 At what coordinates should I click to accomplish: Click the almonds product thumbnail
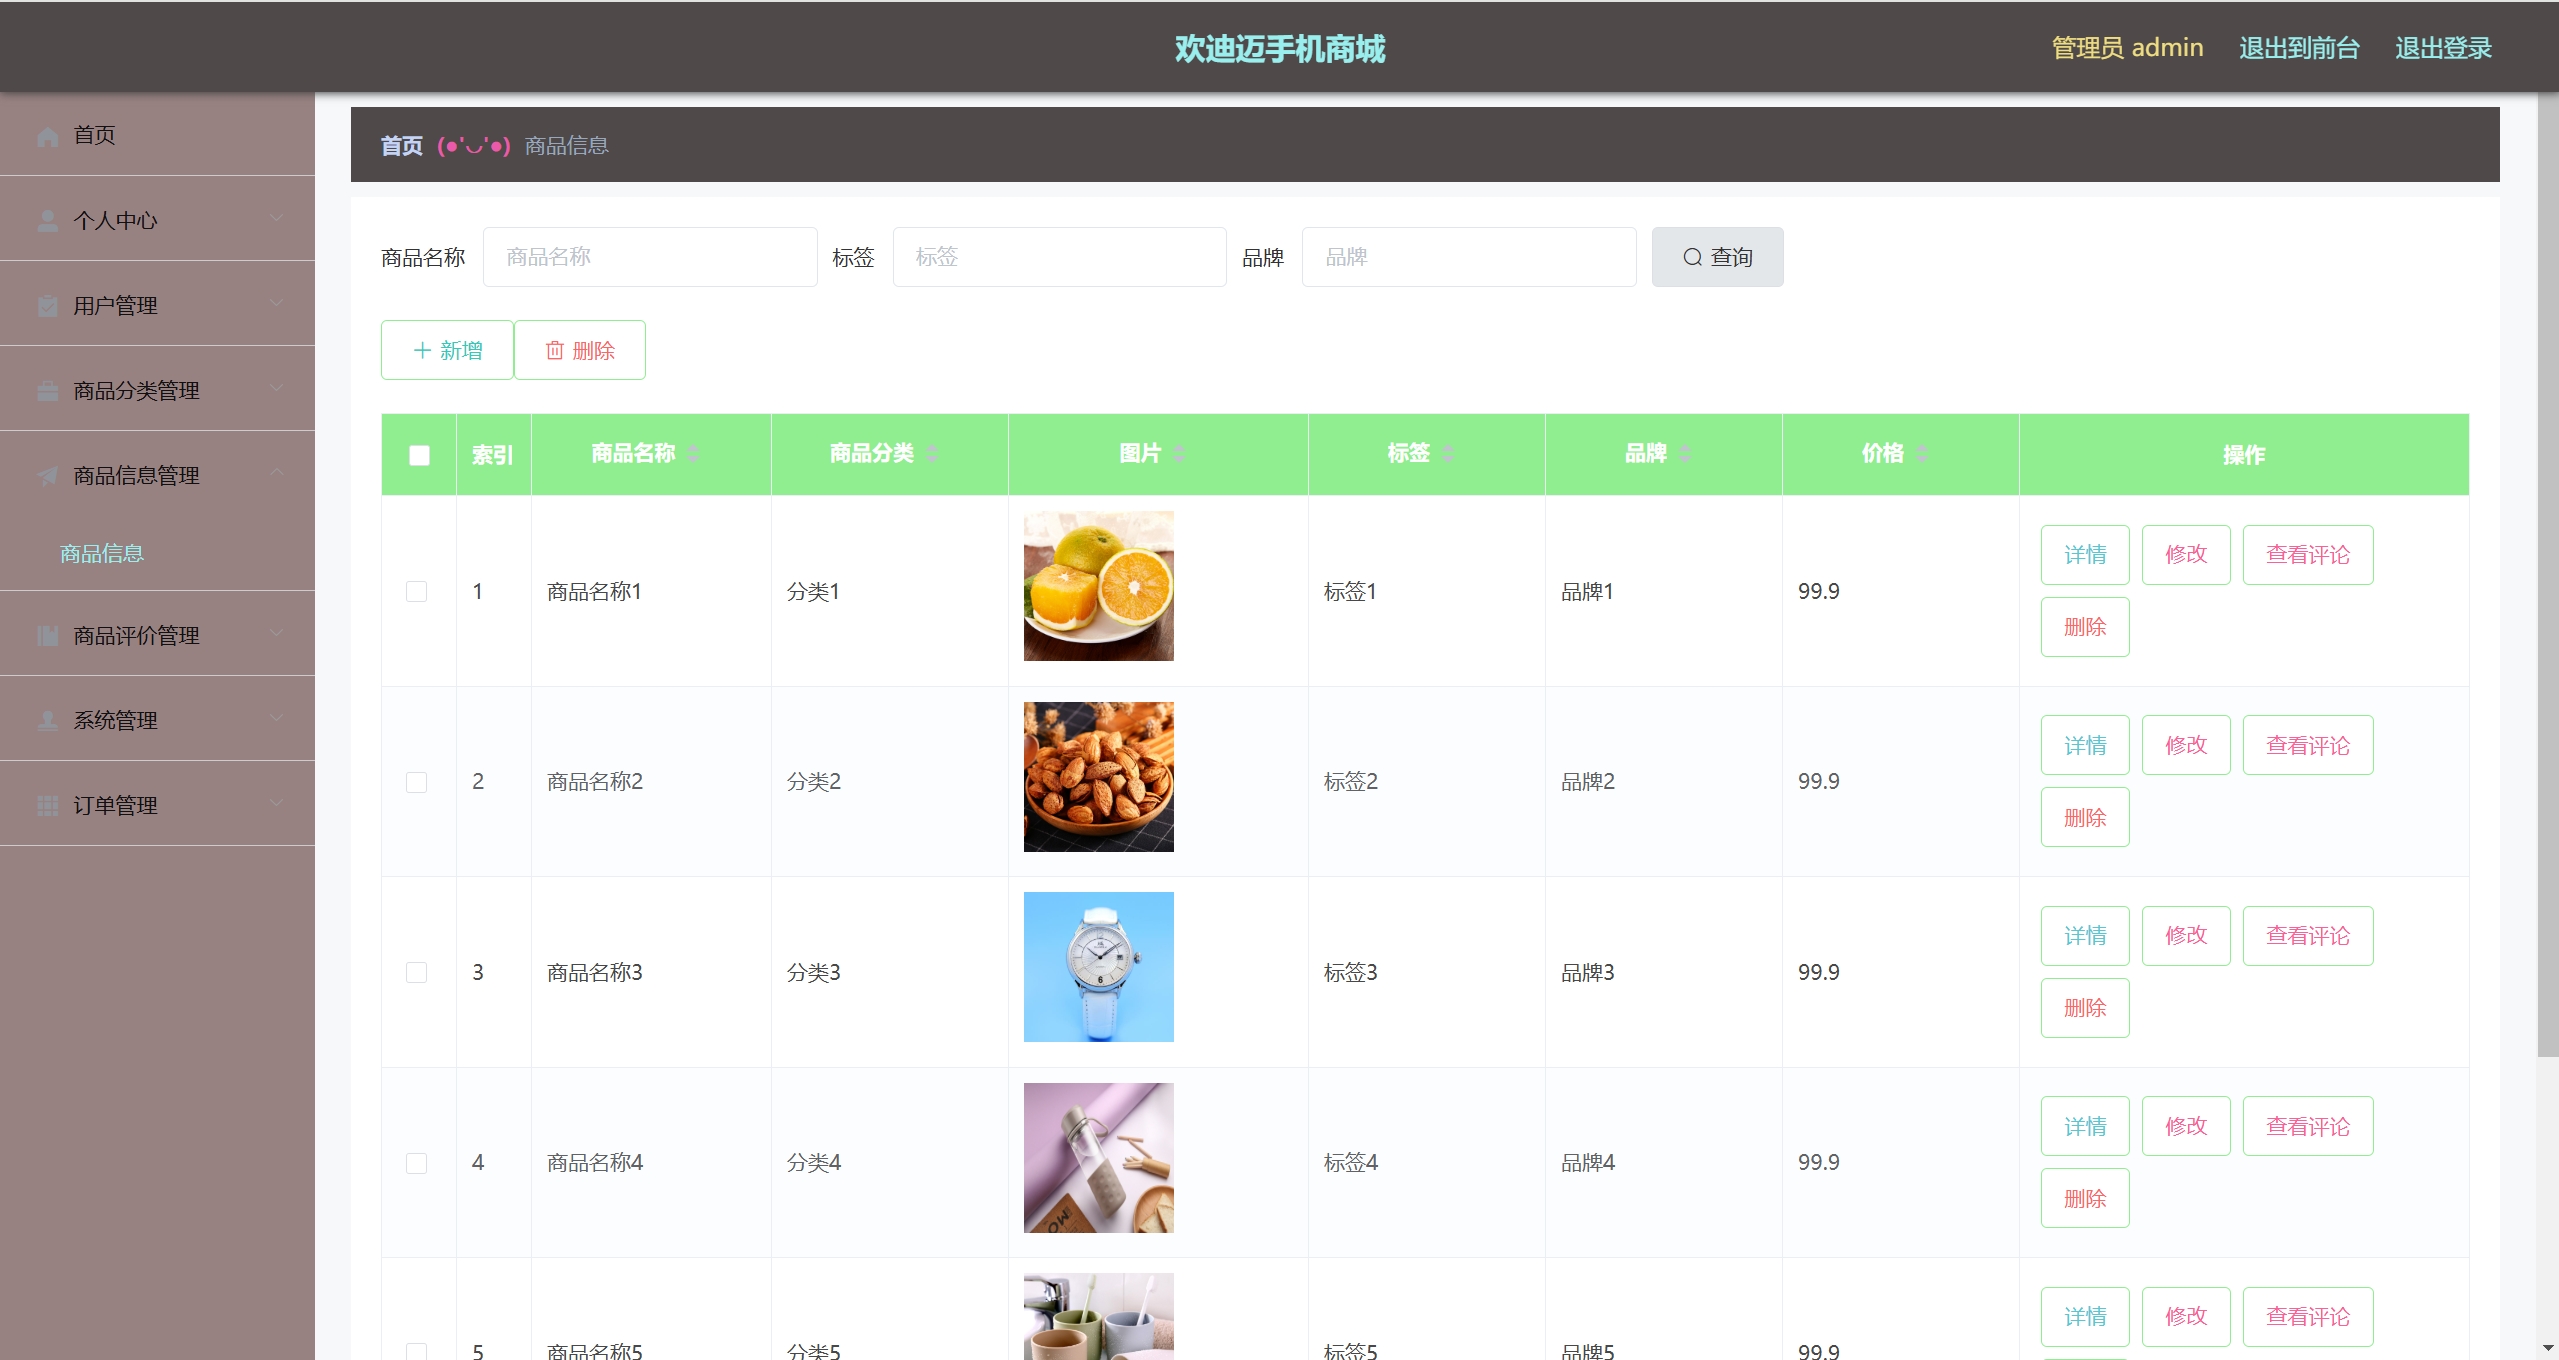(x=1098, y=777)
